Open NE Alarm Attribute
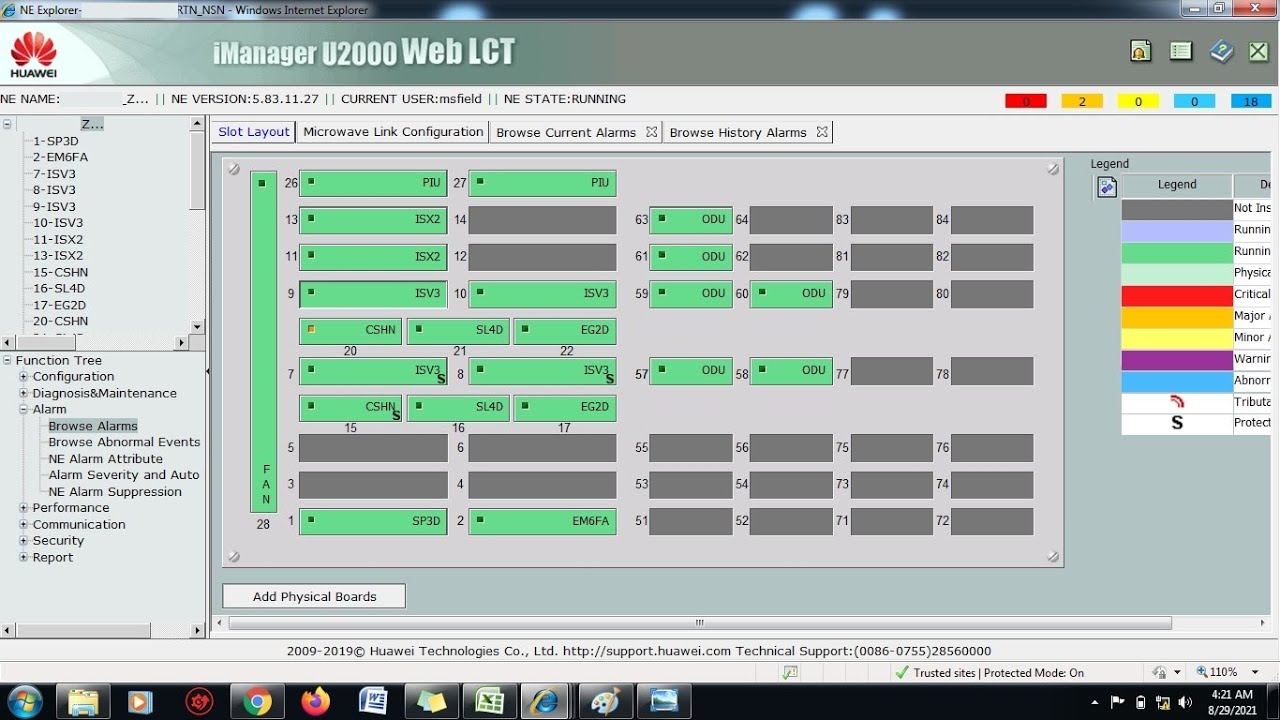 [x=105, y=459]
